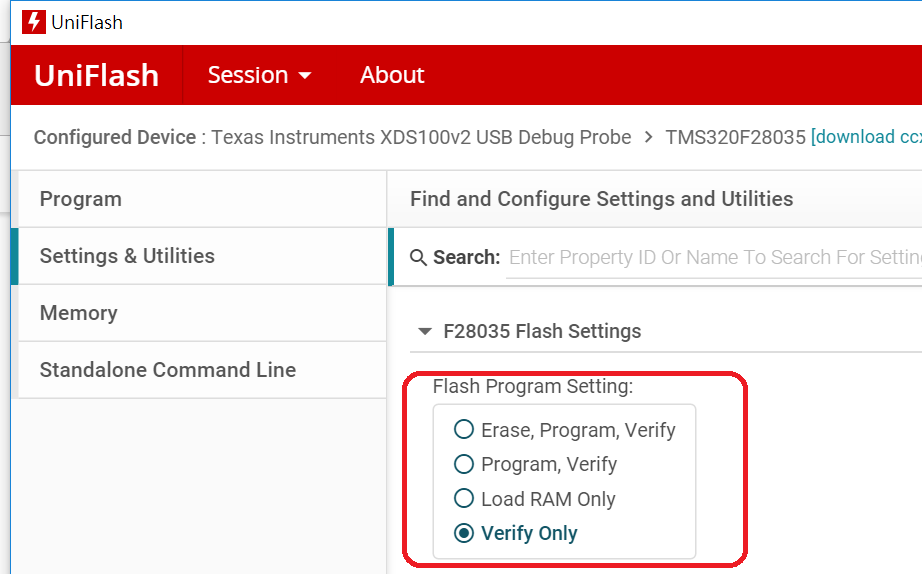Click the UniFlash logo in red header
The width and height of the screenshot is (922, 574).
click(96, 75)
